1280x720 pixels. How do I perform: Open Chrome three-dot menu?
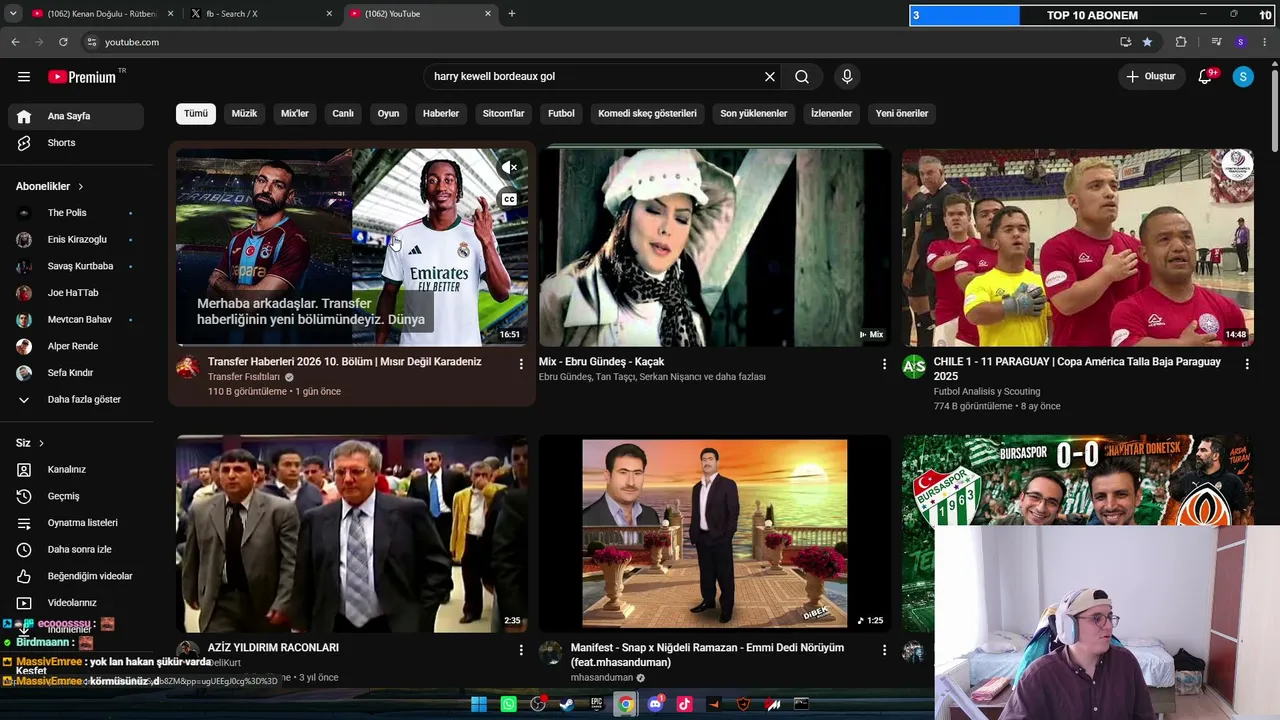(1266, 42)
